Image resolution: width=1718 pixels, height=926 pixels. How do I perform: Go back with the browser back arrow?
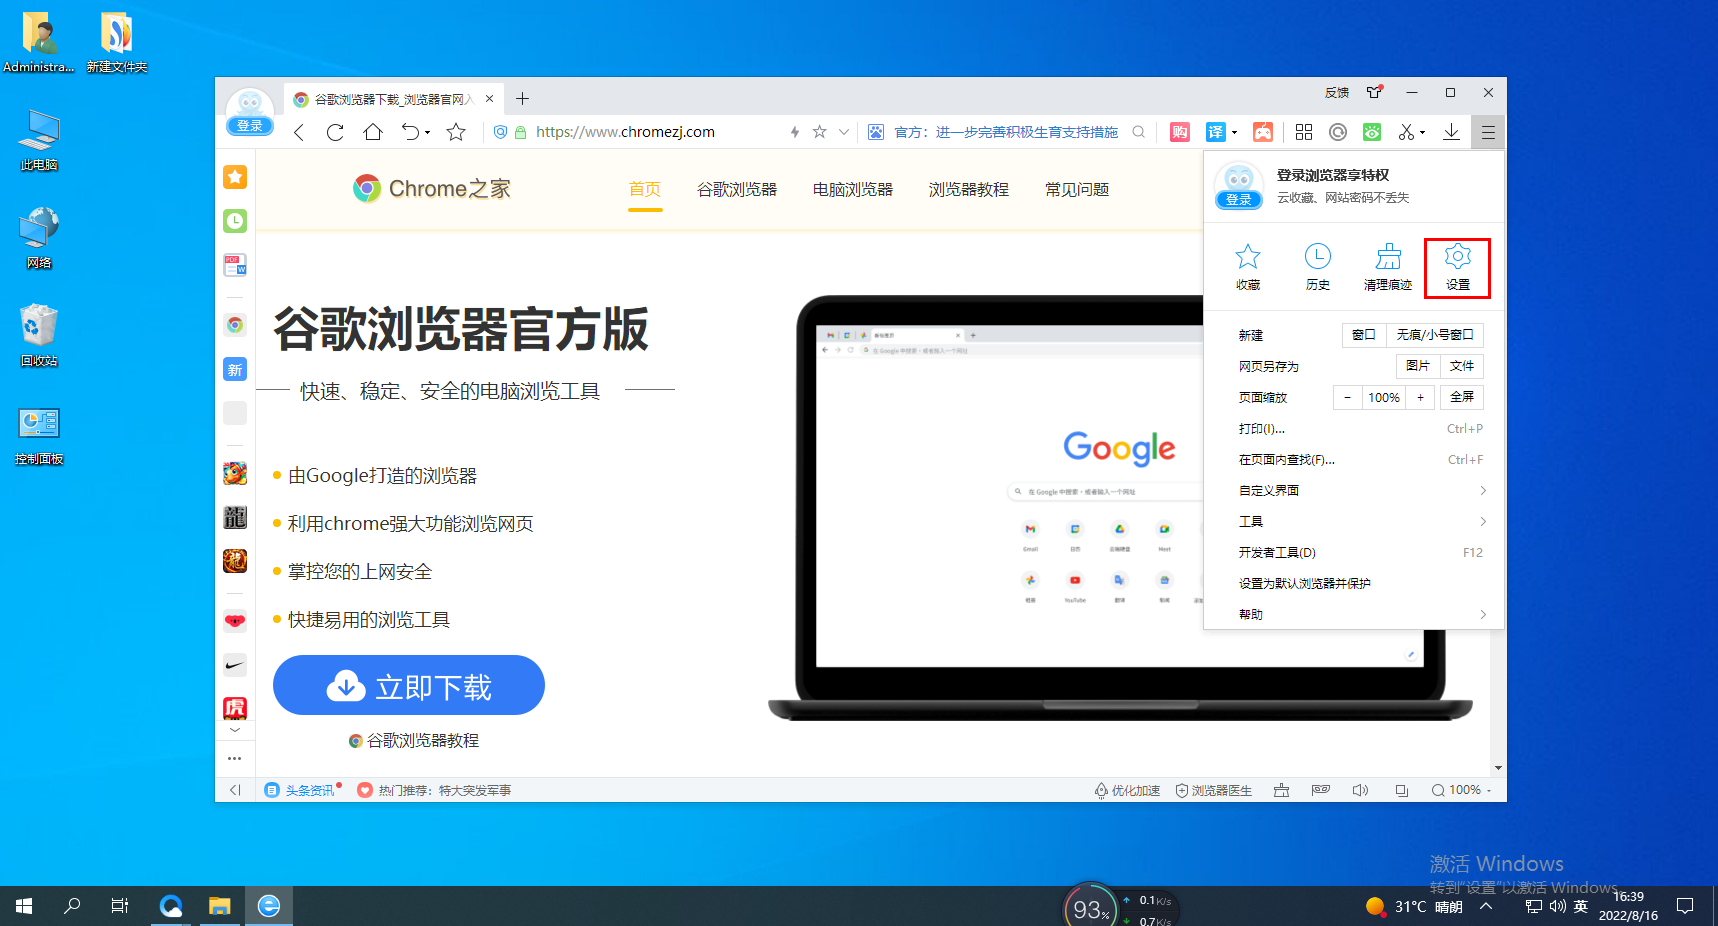pyautogui.click(x=298, y=132)
